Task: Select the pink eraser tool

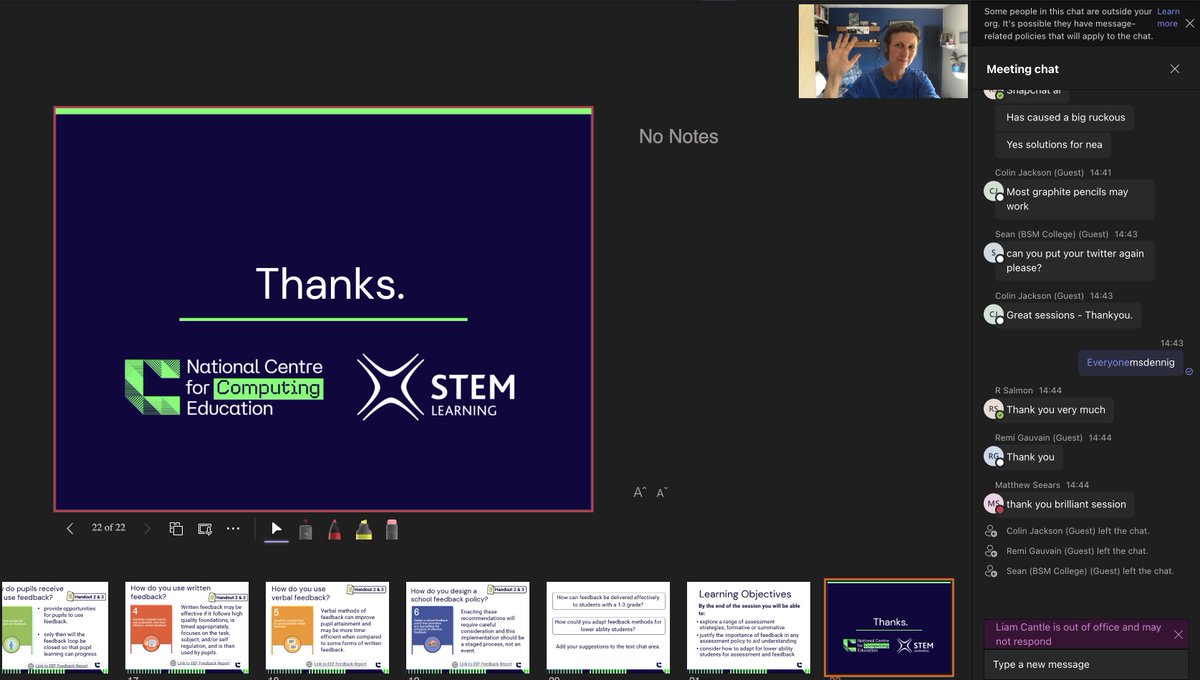Action: 392,529
